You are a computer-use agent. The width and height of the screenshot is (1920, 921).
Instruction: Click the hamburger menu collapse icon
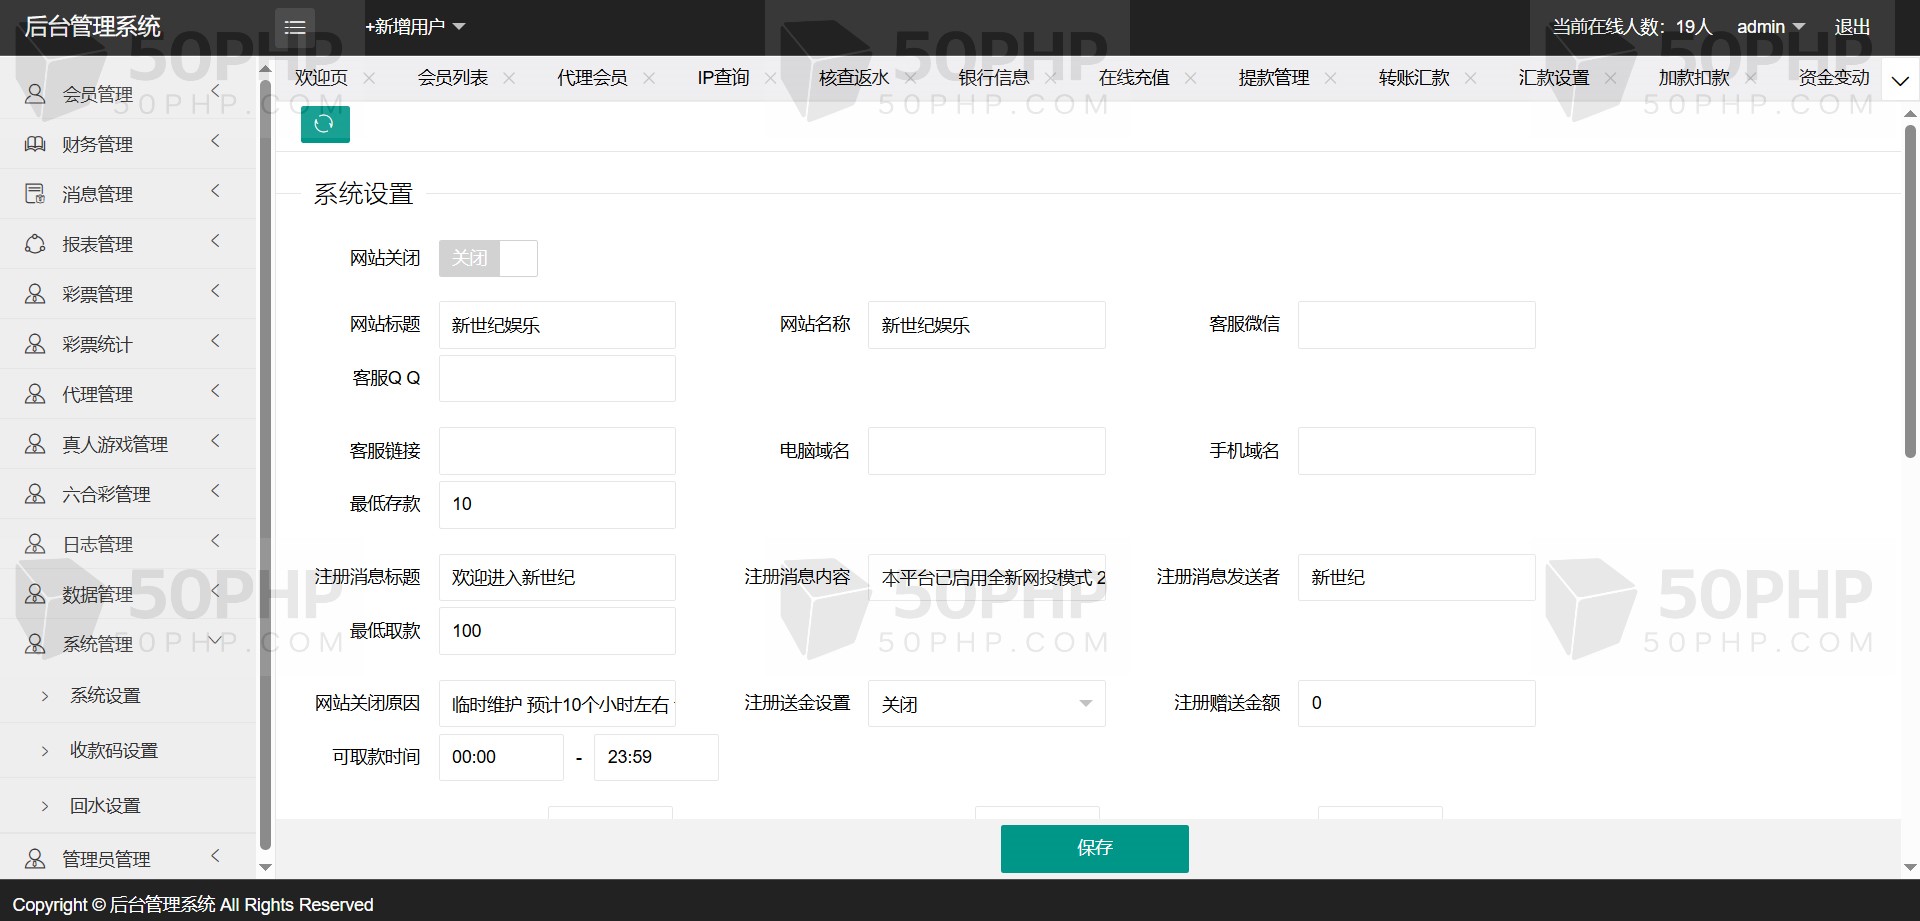[295, 27]
